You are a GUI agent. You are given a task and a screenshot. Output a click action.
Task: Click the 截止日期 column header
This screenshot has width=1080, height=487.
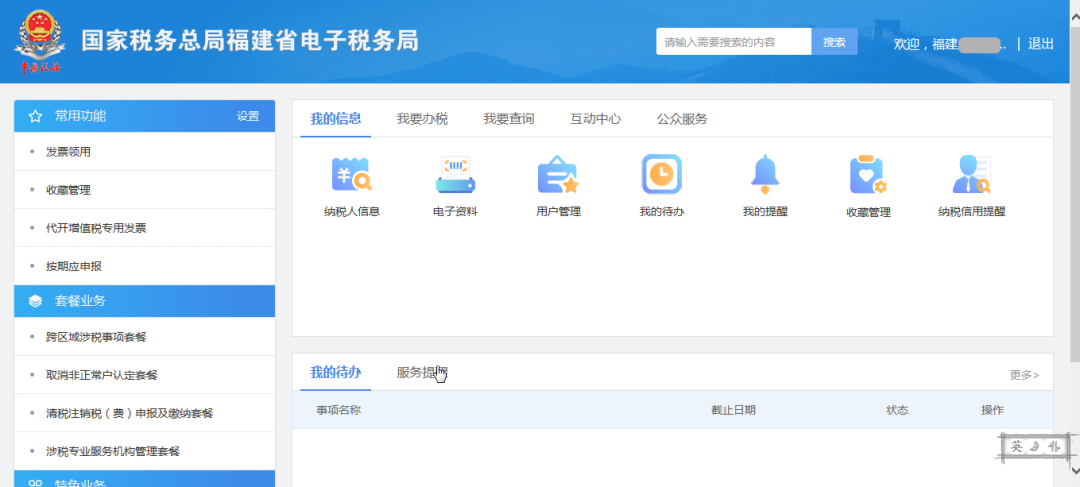[x=734, y=410]
